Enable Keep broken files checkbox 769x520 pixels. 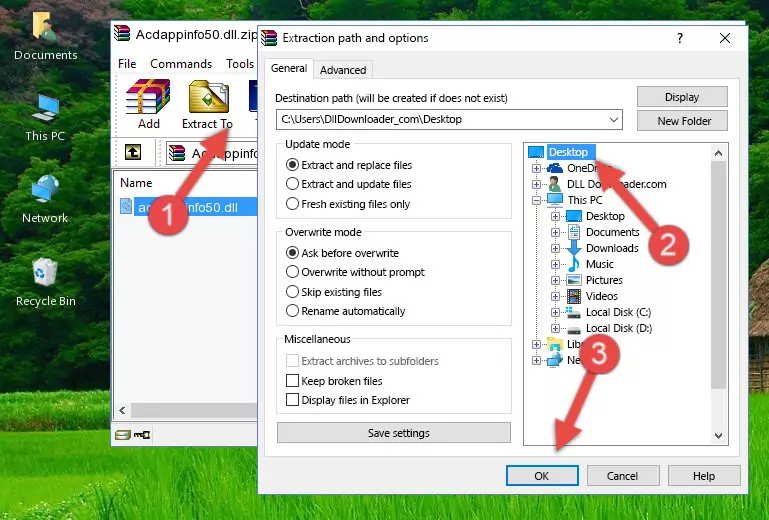pyautogui.click(x=292, y=381)
